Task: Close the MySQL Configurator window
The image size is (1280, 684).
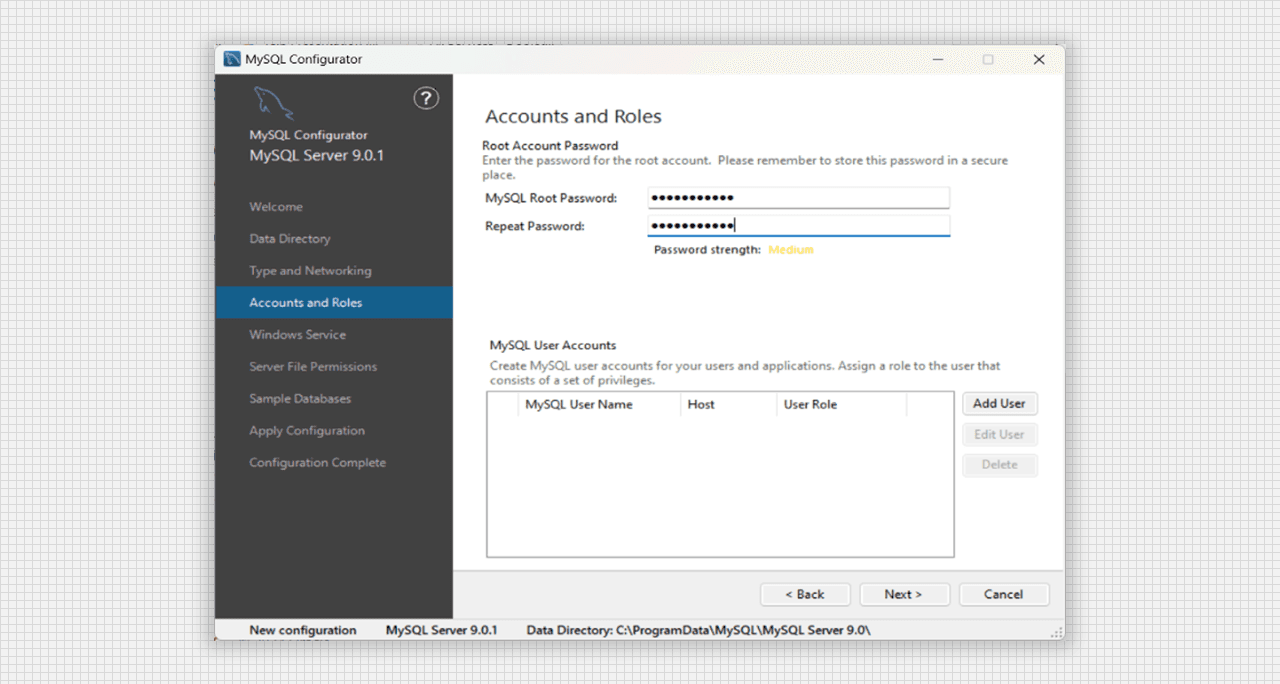Action: tap(1039, 60)
